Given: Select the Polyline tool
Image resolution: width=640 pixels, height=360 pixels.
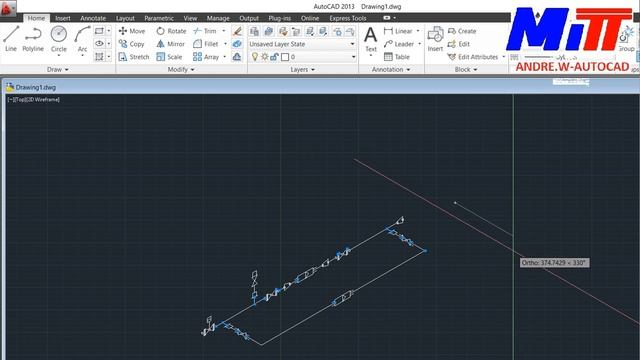Looking at the screenshot, I should pyautogui.click(x=33, y=39).
